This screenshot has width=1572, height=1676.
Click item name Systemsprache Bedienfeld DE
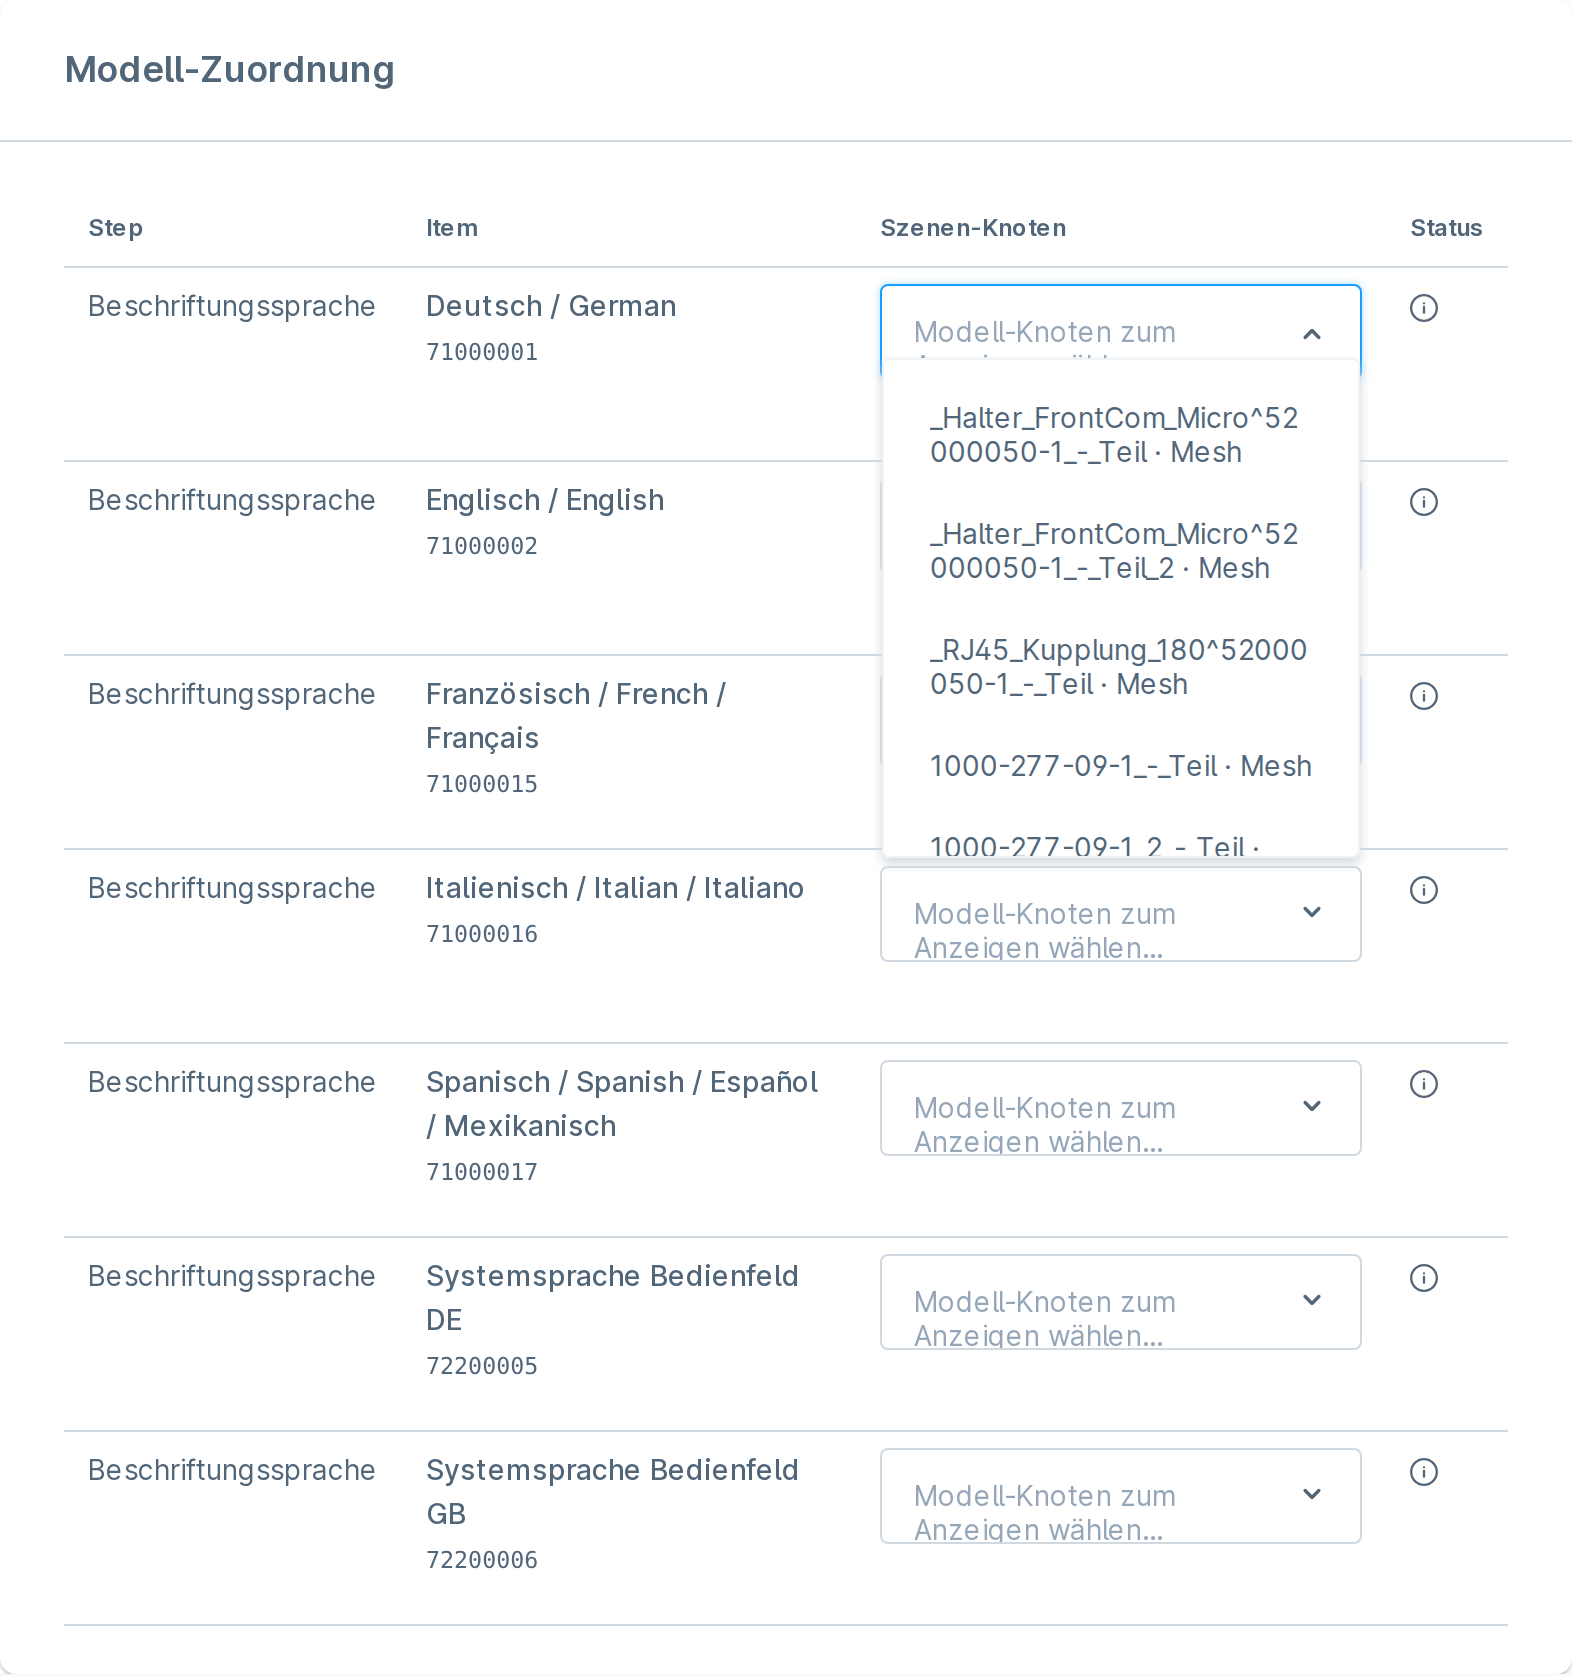[612, 1298]
